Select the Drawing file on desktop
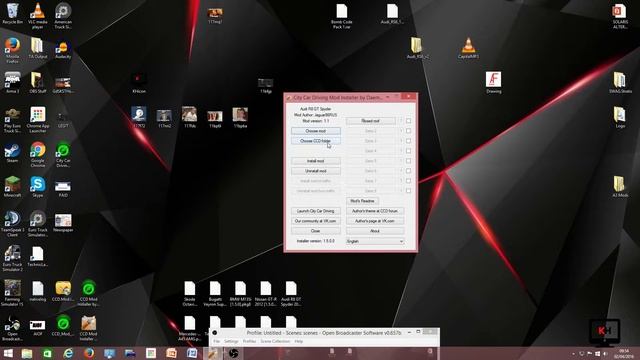Image resolution: width=640 pixels, height=360 pixels. tap(493, 83)
